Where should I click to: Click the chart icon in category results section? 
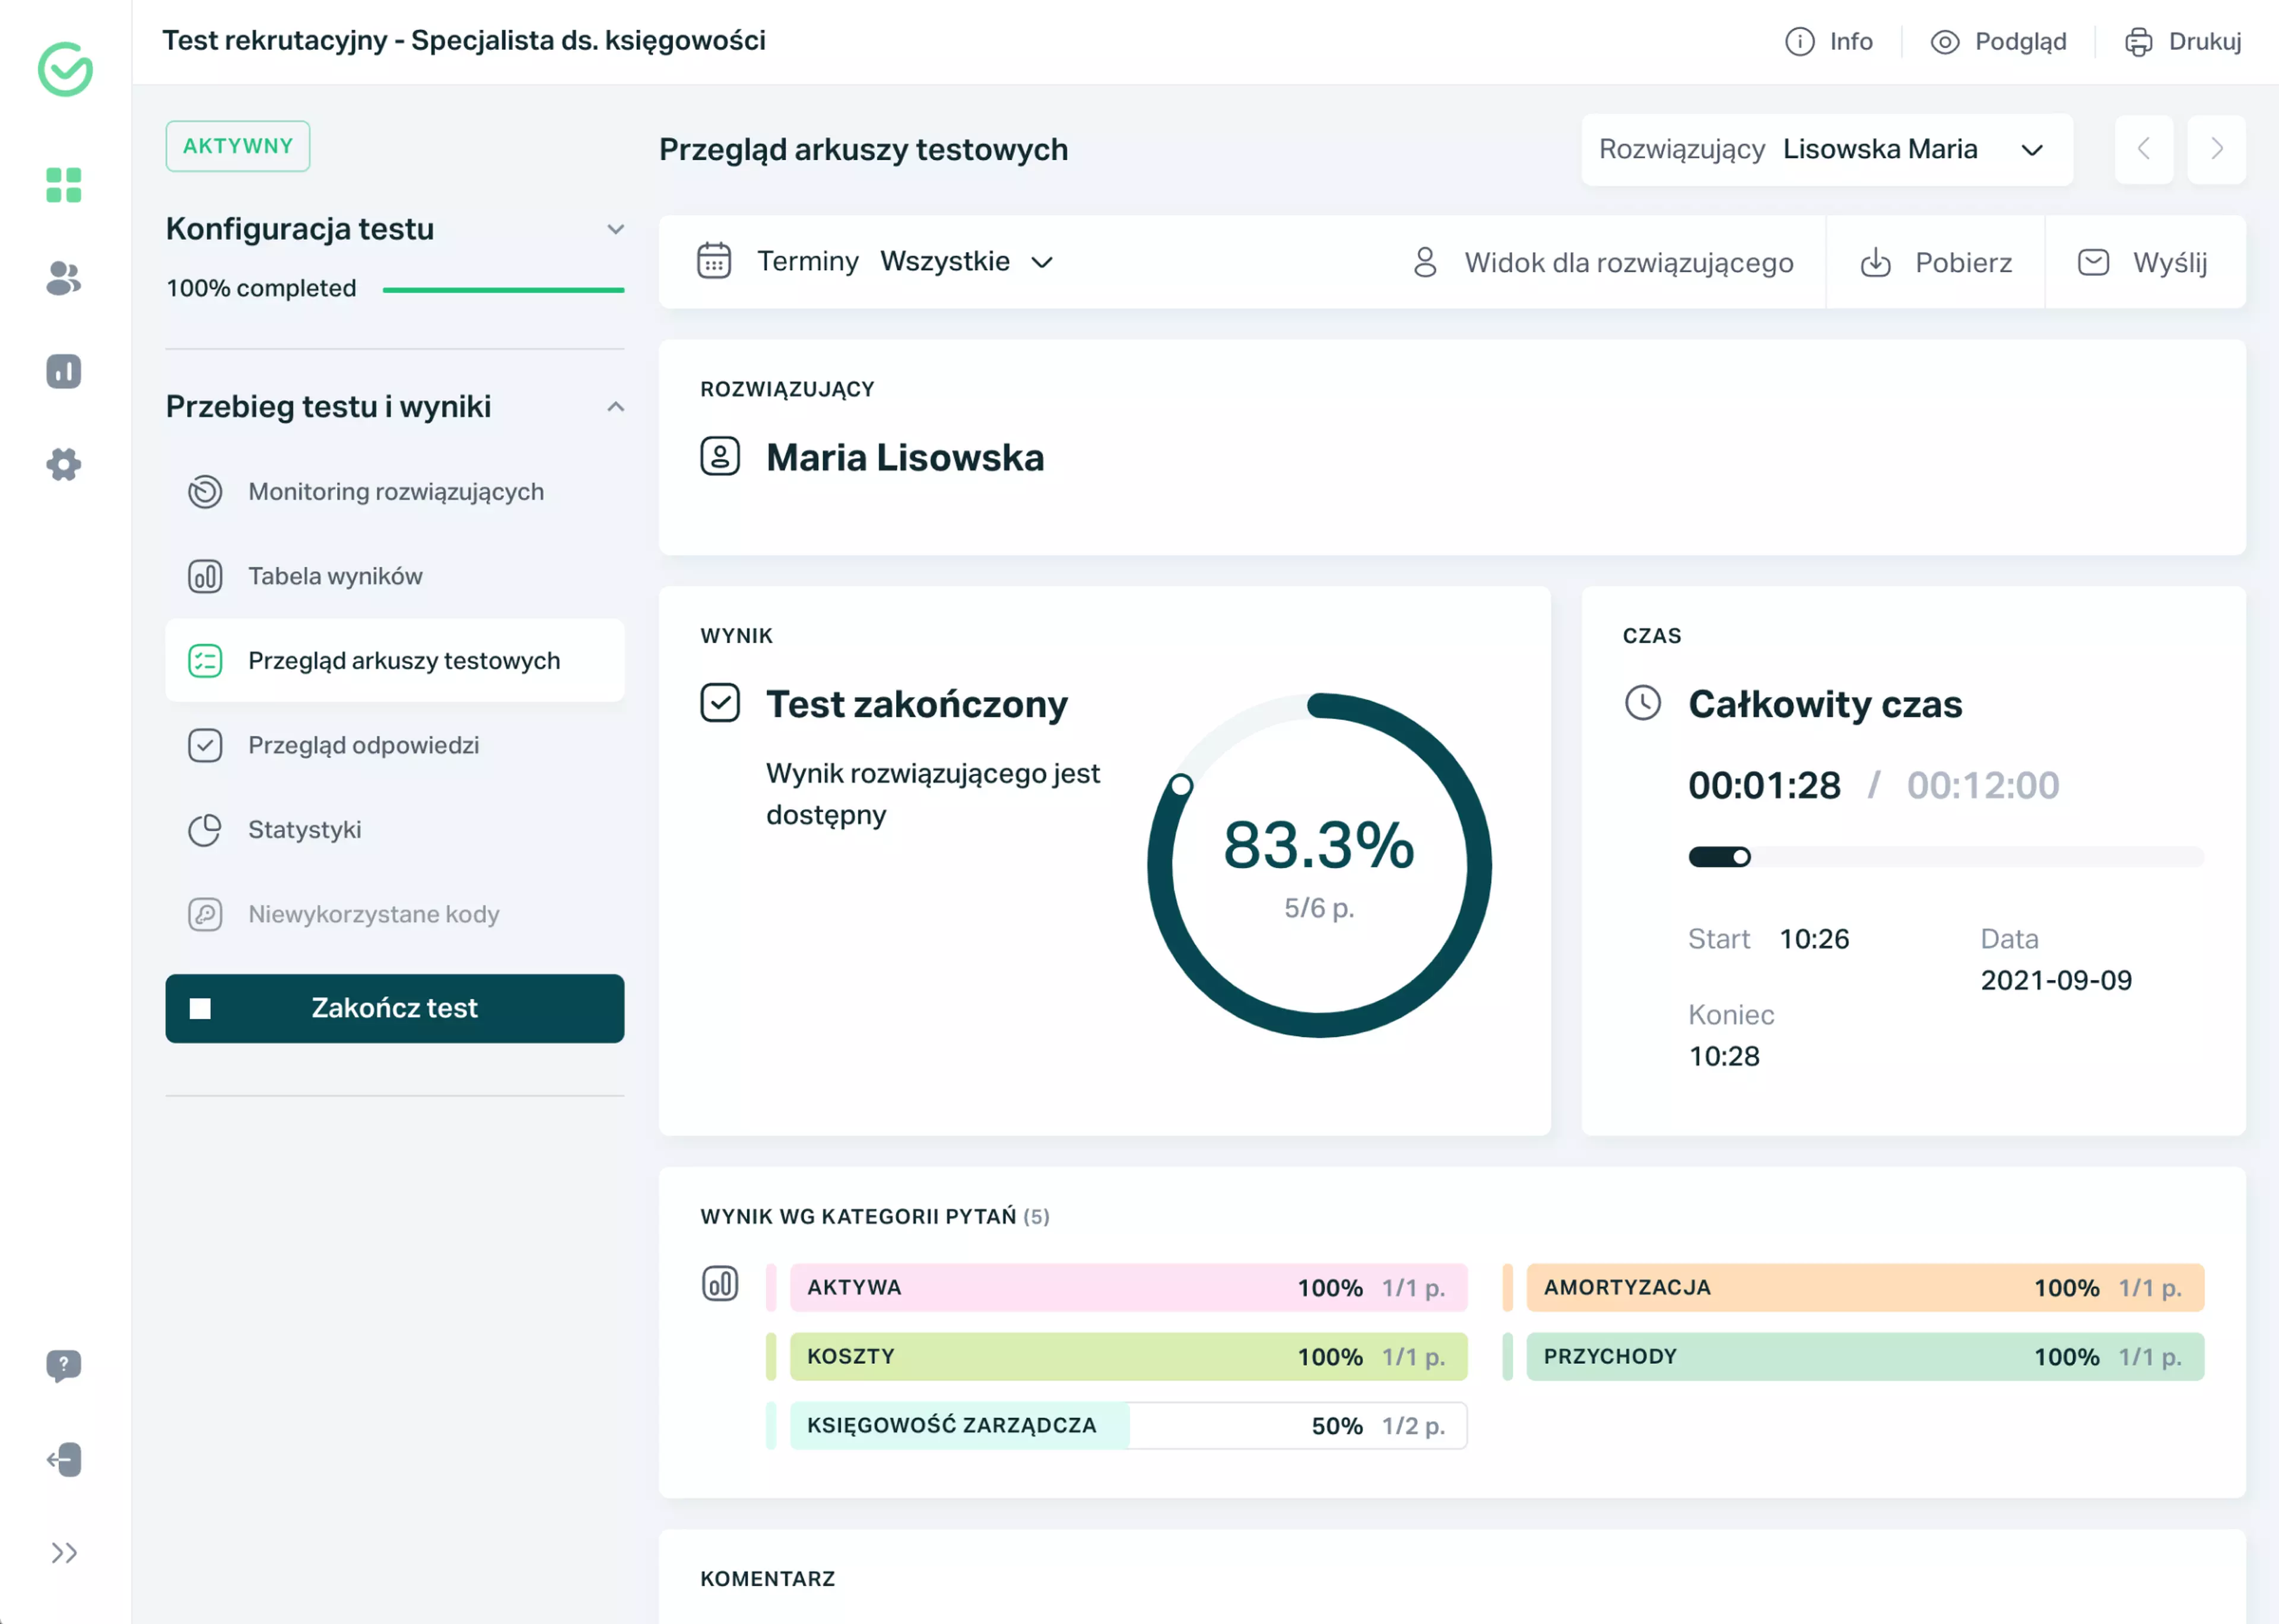click(720, 1283)
